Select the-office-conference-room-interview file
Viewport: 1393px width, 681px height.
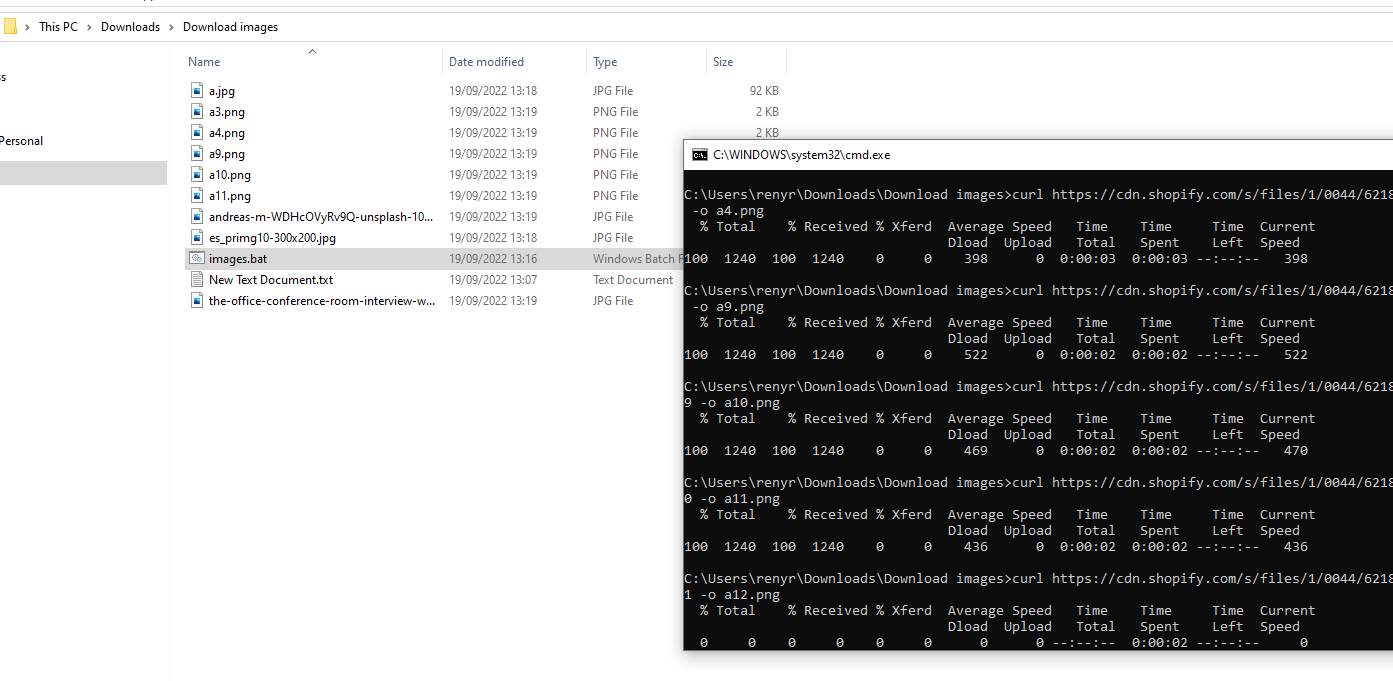[x=321, y=301]
